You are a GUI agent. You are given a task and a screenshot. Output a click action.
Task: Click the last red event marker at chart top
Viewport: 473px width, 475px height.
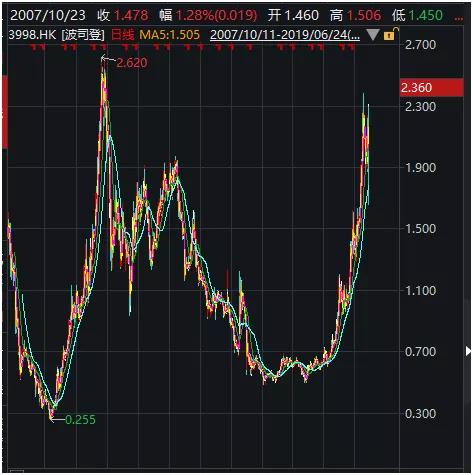(352, 48)
